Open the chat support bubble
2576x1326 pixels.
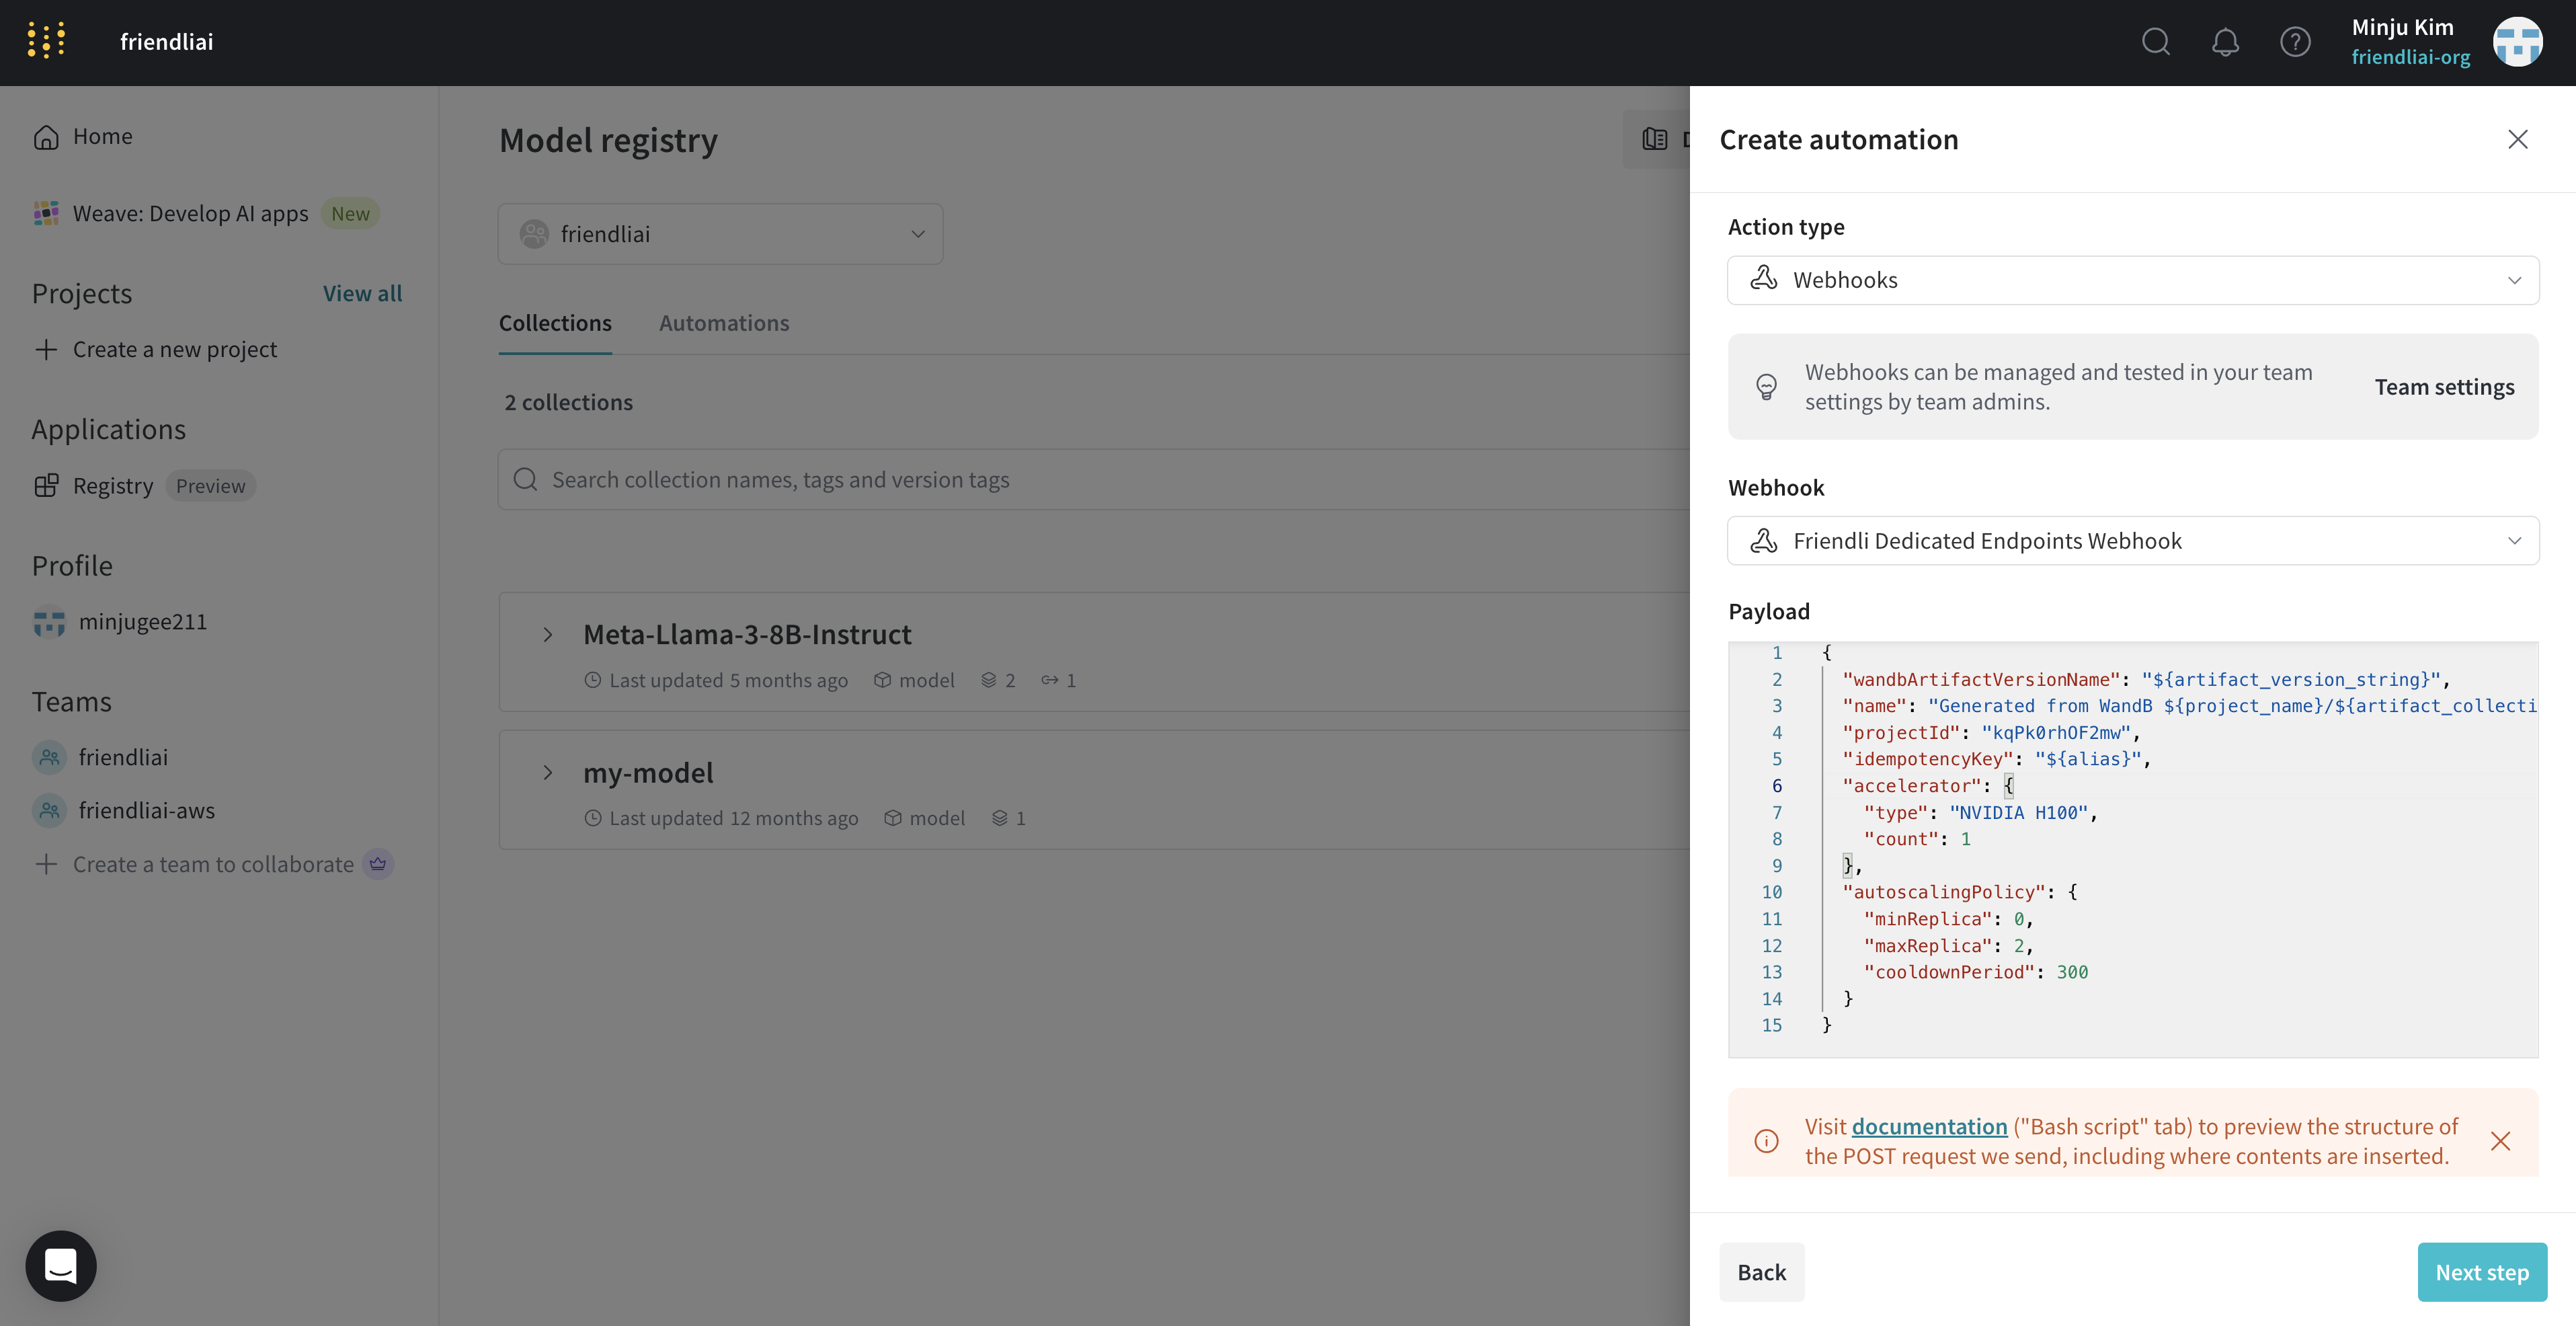pyautogui.click(x=60, y=1265)
